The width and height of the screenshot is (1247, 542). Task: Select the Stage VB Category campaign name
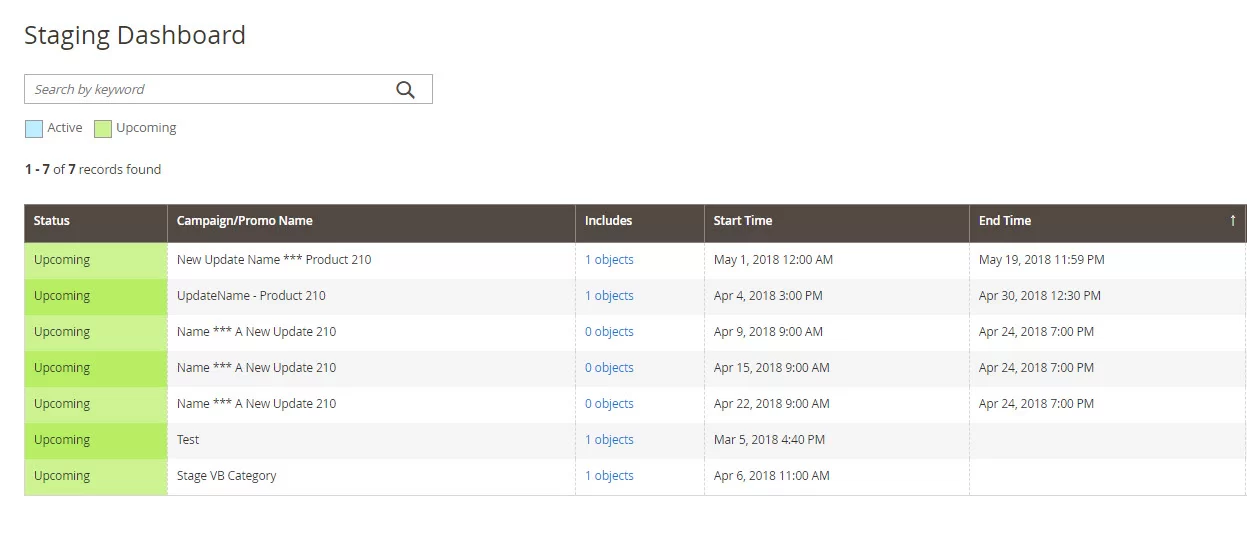point(227,476)
